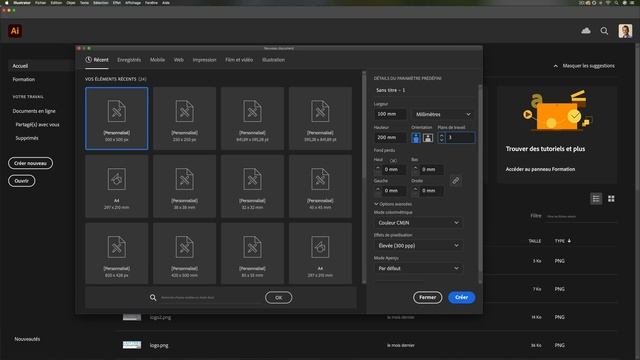Open the Fichier menu
This screenshot has height=360, width=640.
[40, 2]
